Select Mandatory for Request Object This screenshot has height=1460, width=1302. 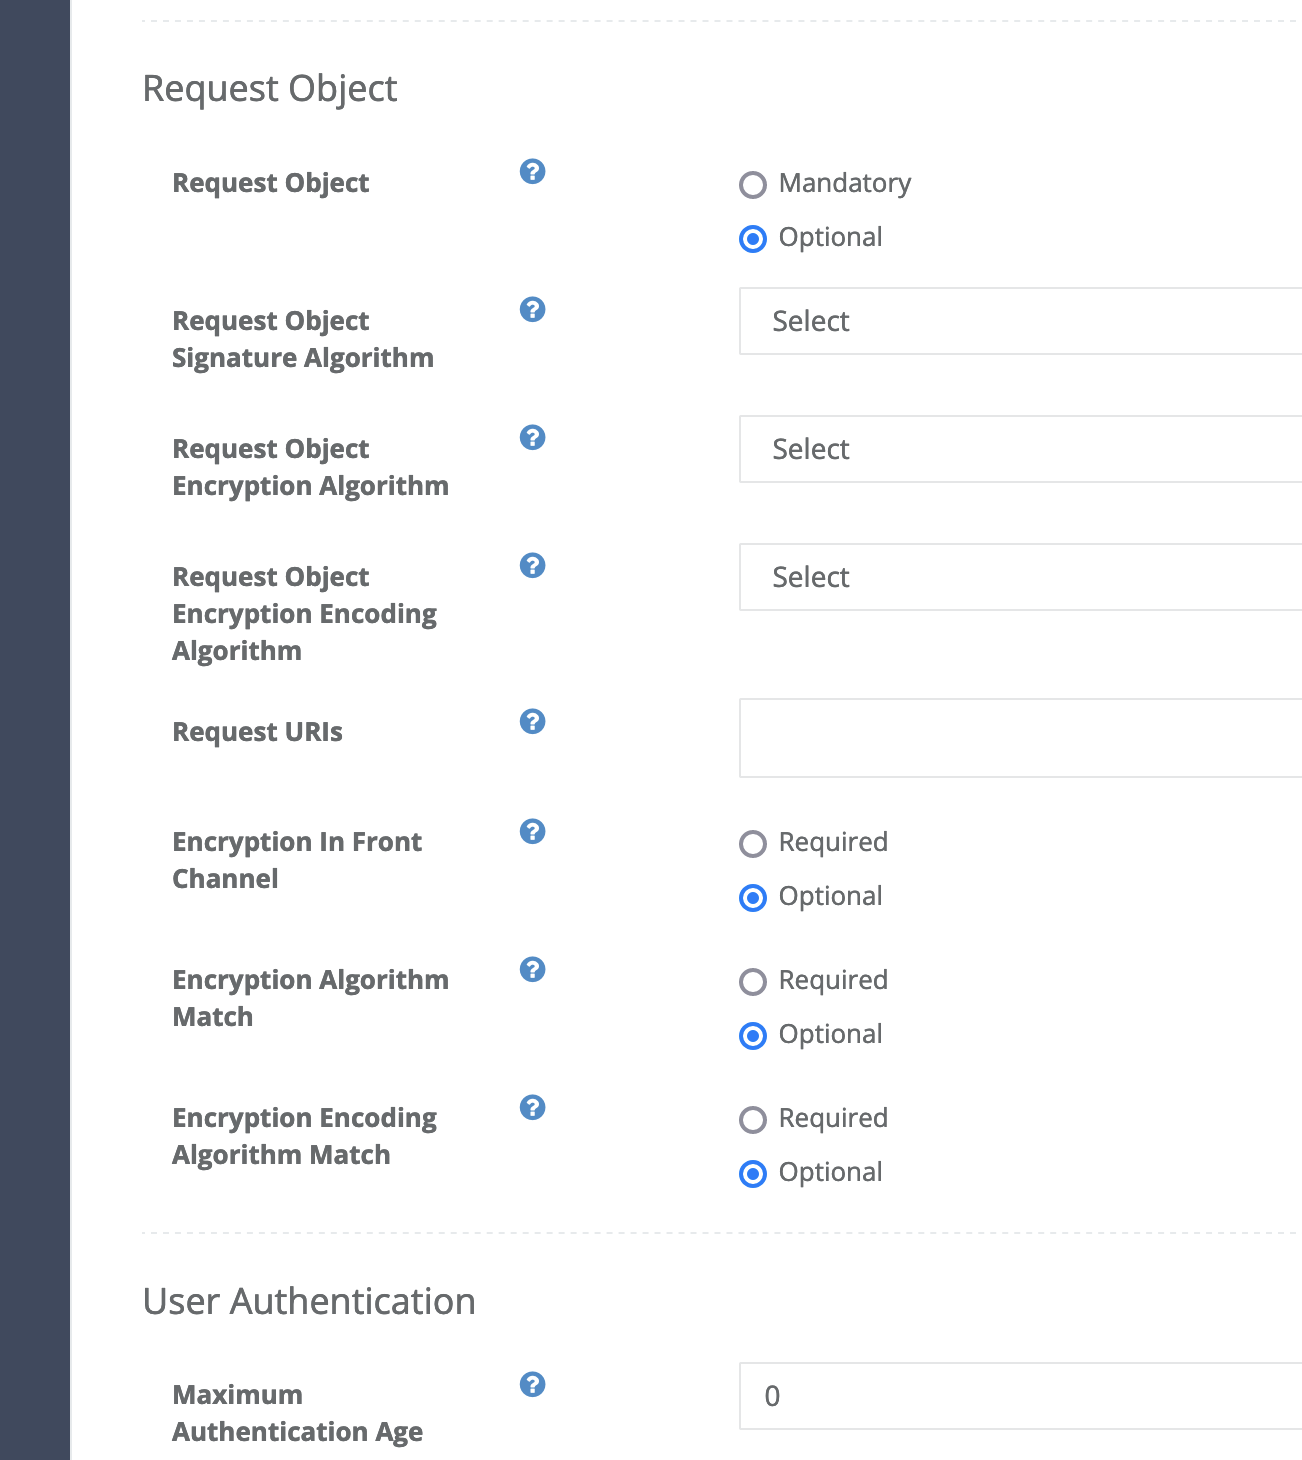click(753, 185)
